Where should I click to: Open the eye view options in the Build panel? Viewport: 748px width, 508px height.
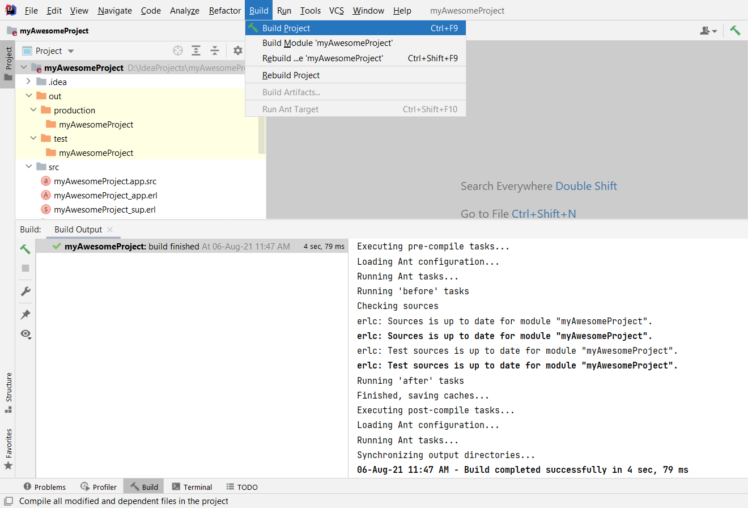click(25, 334)
